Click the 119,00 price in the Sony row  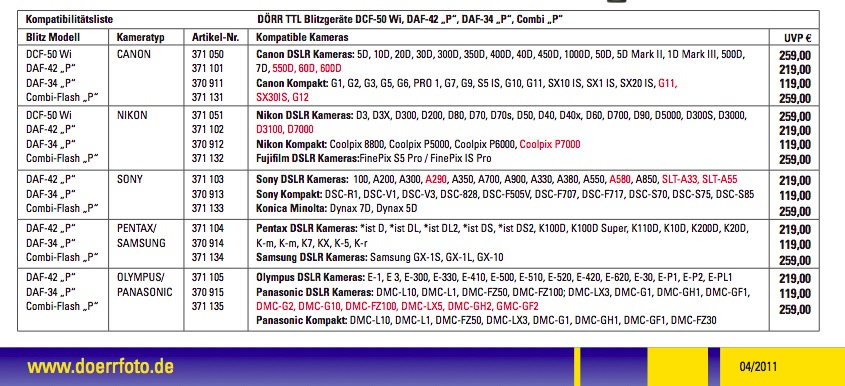(794, 196)
